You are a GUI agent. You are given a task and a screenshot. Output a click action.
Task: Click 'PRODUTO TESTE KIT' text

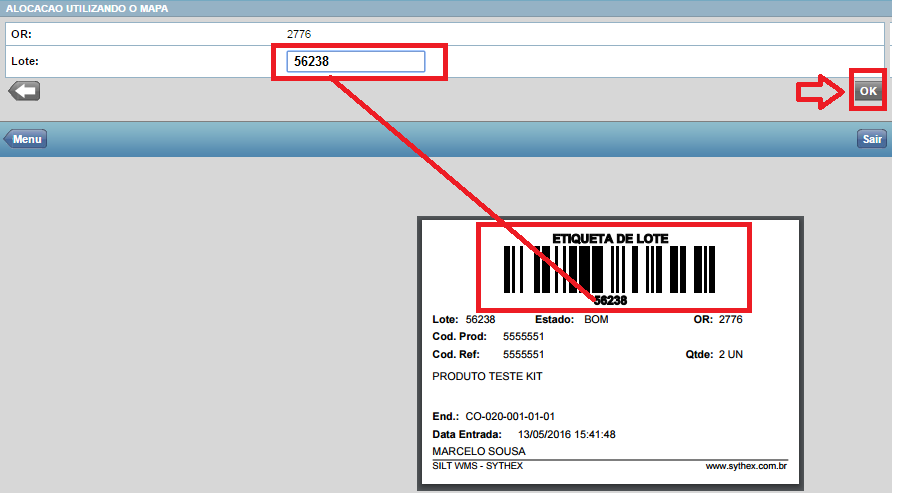click(487, 376)
